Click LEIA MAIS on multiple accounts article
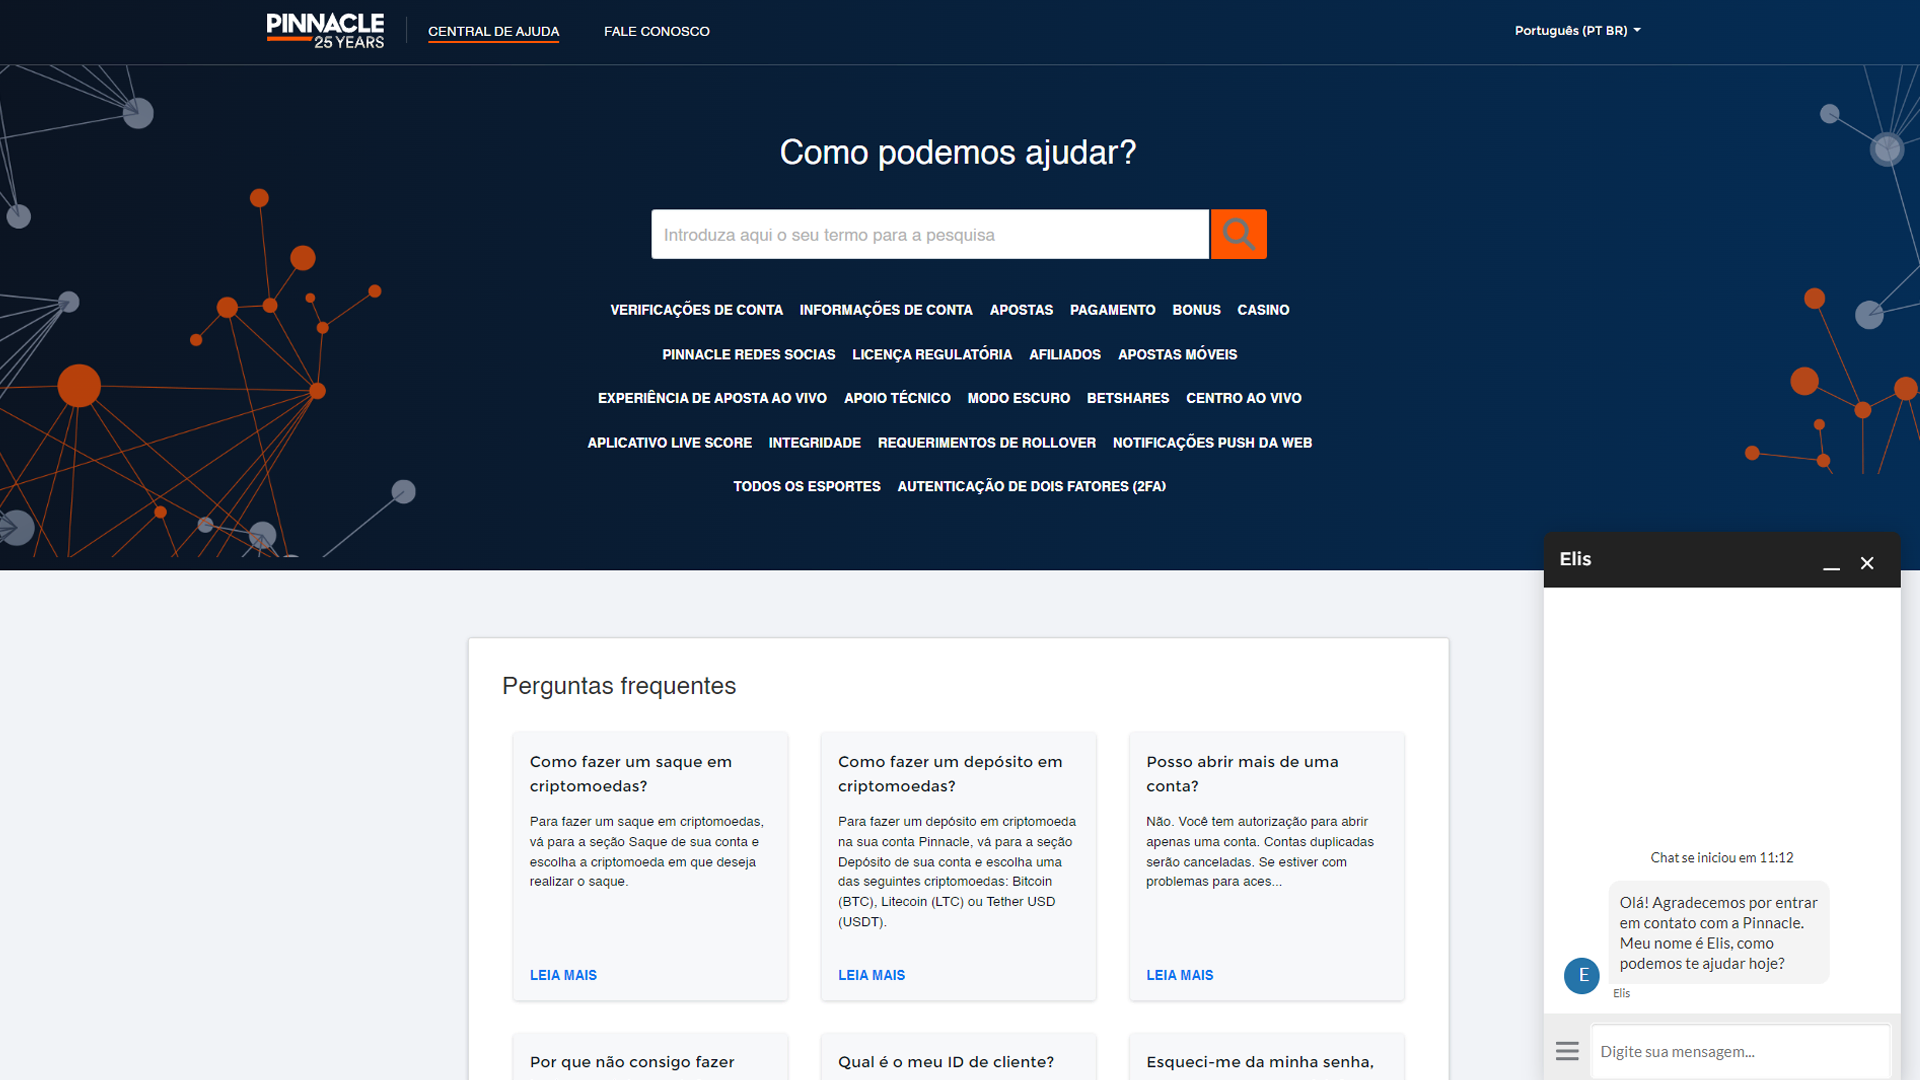 (1178, 975)
